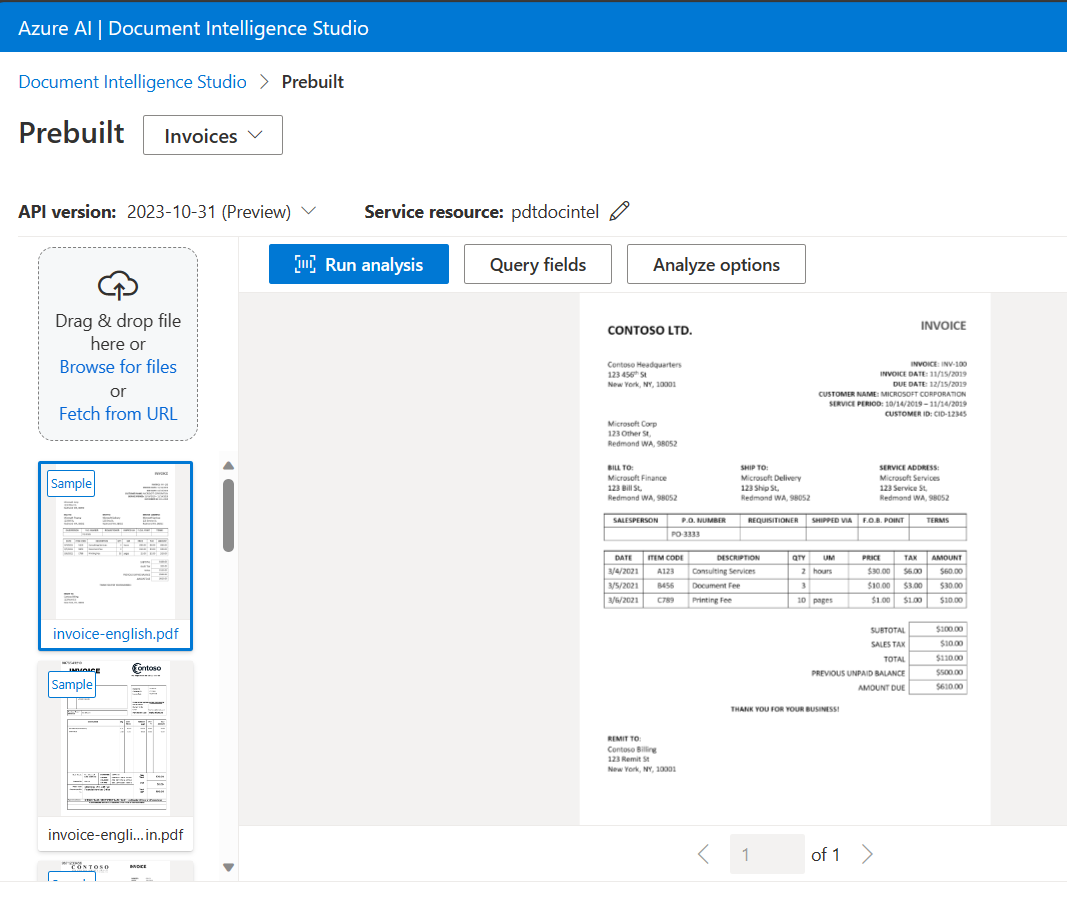Click the scrollbar up arrow
The image size is (1067, 904).
pyautogui.click(x=228, y=464)
